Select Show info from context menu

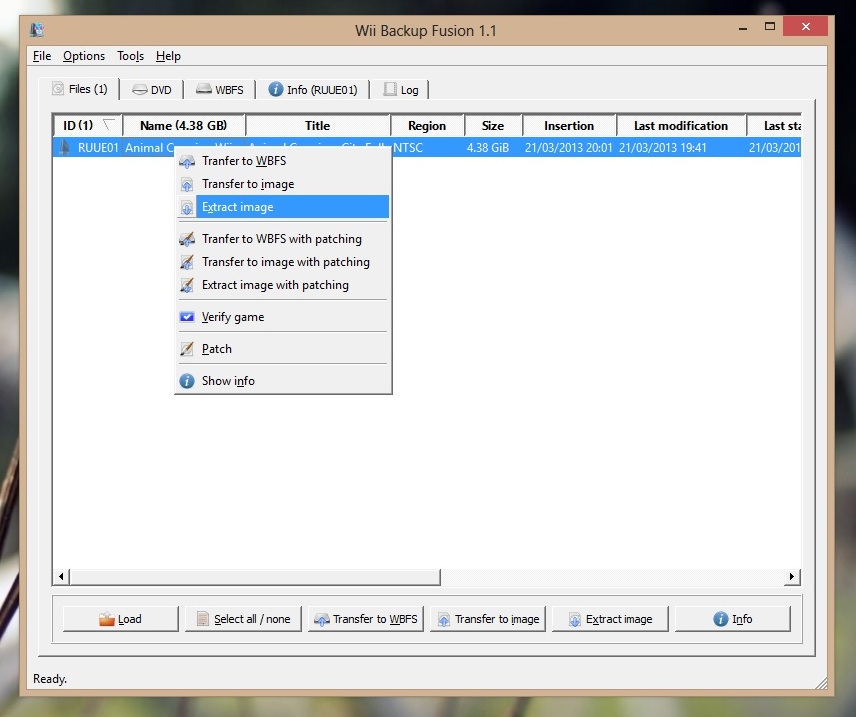coord(283,381)
